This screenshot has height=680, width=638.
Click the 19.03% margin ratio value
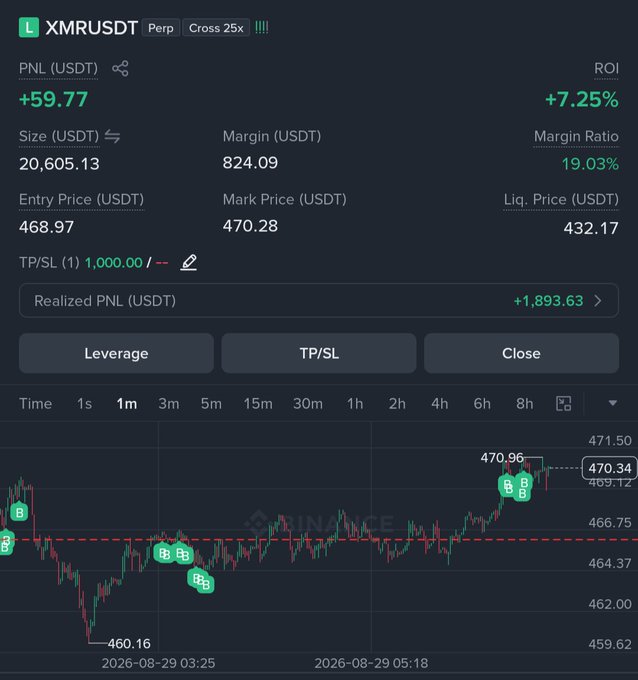tap(590, 164)
